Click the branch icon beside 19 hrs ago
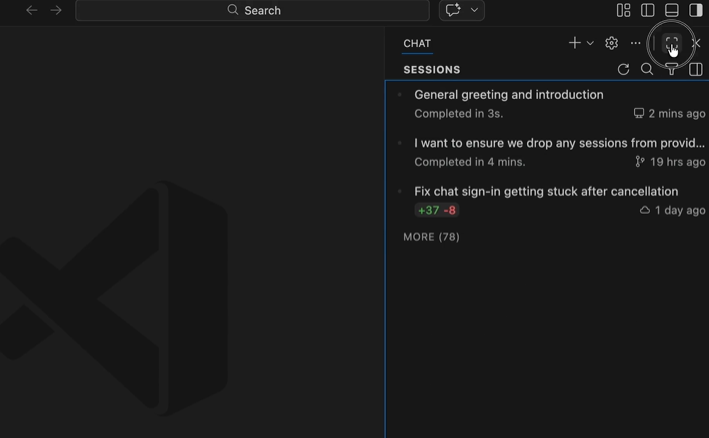Screen dimensions: 709x438 pos(640,161)
